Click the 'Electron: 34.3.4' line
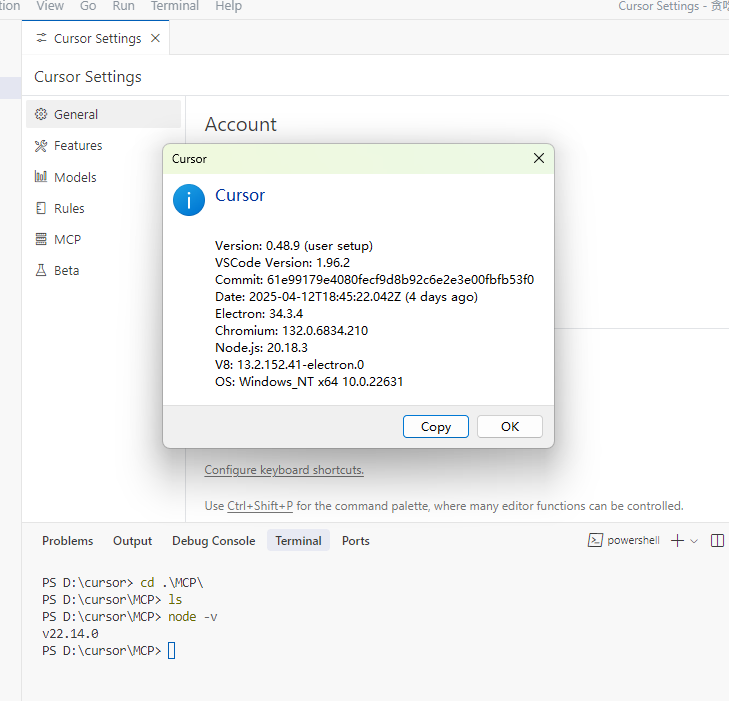 (x=259, y=314)
